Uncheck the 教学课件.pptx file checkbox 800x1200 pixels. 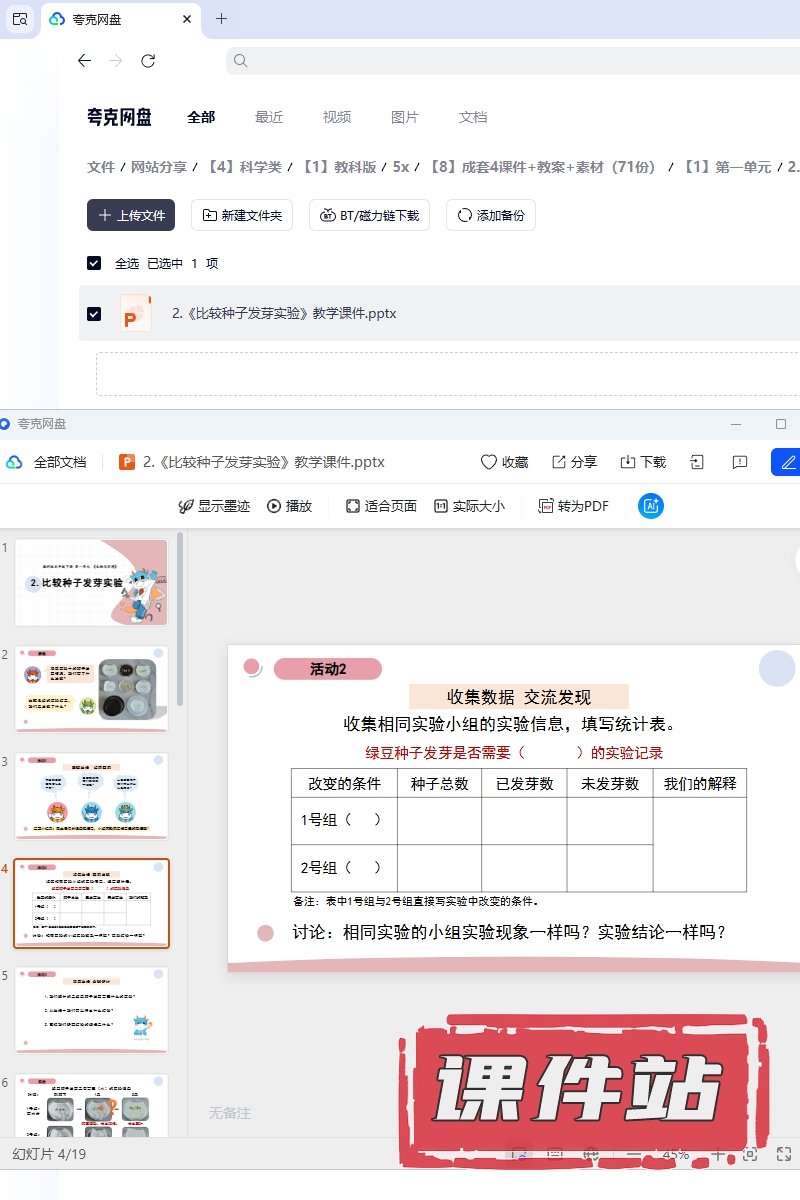(94, 313)
